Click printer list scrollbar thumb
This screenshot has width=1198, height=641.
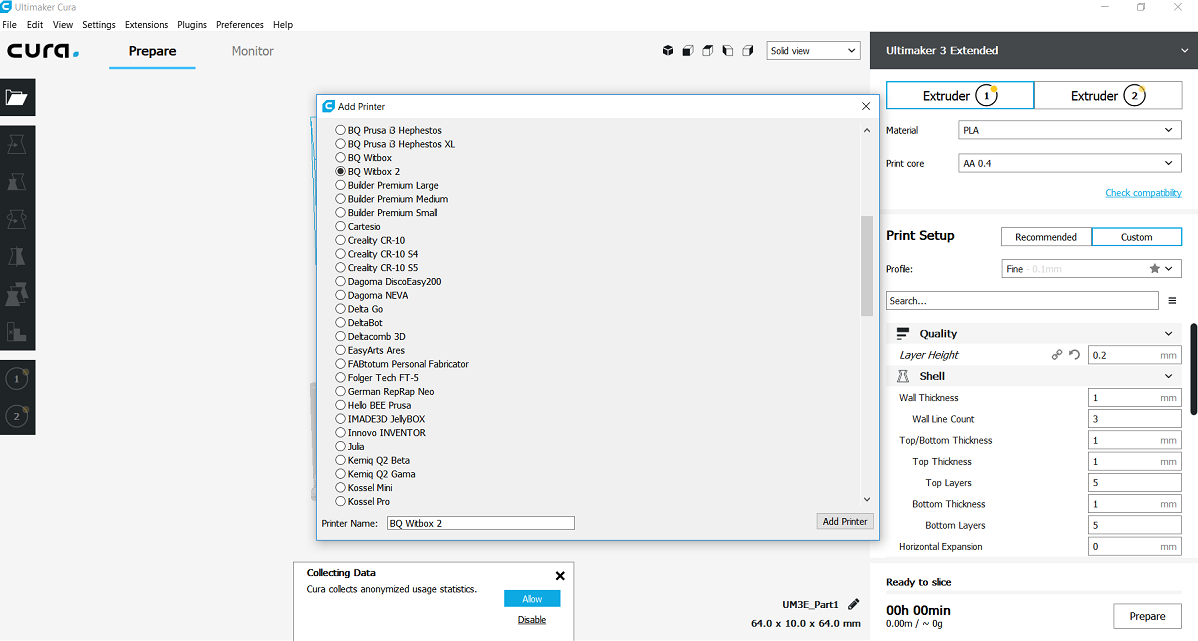(x=866, y=266)
